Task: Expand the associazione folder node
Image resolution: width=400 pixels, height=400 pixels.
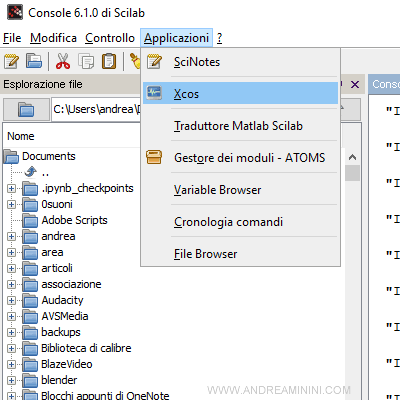Action: click(x=11, y=285)
